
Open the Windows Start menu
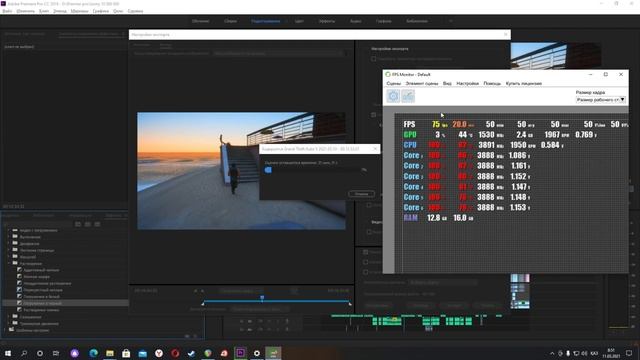[x=7, y=353]
